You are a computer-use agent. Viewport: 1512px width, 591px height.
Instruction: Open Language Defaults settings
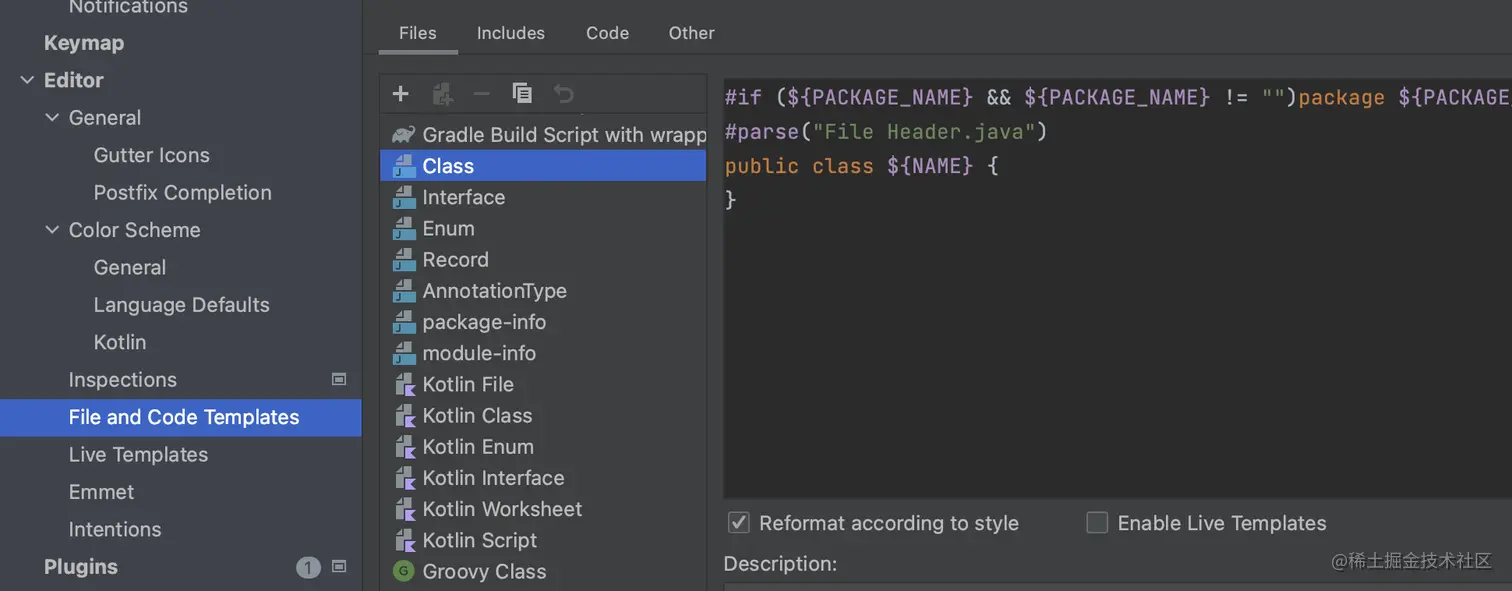coord(182,305)
